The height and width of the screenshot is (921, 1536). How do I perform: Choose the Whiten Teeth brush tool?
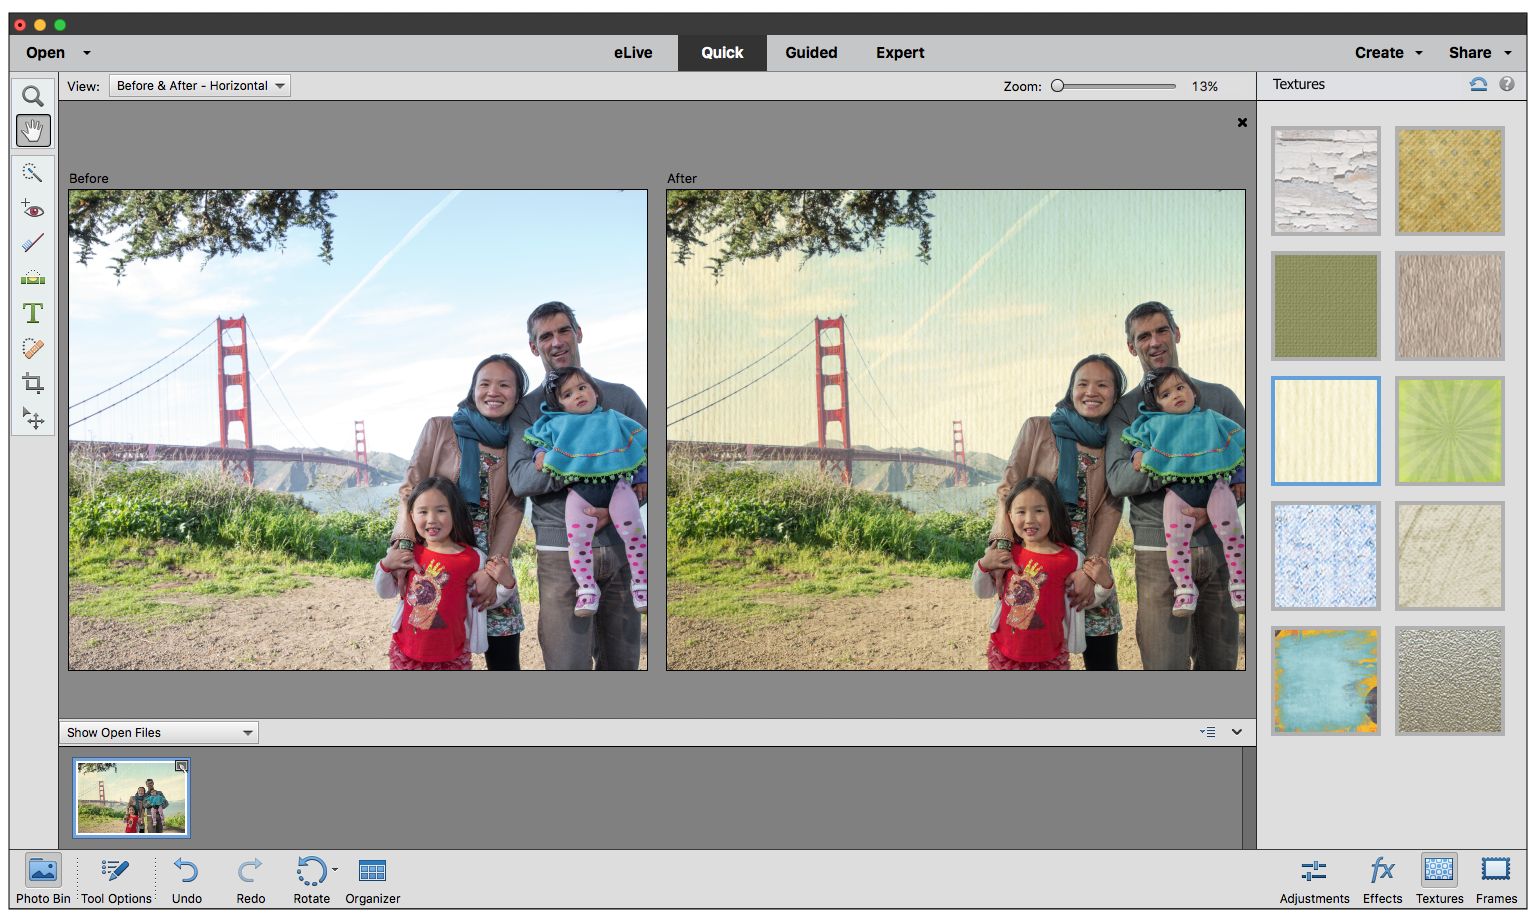pos(33,243)
